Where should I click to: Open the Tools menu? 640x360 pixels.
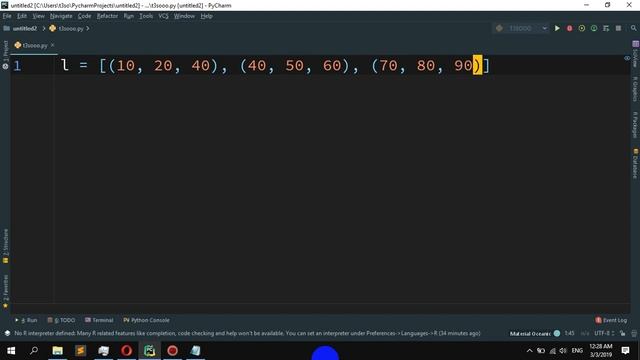pyautogui.click(x=146, y=16)
